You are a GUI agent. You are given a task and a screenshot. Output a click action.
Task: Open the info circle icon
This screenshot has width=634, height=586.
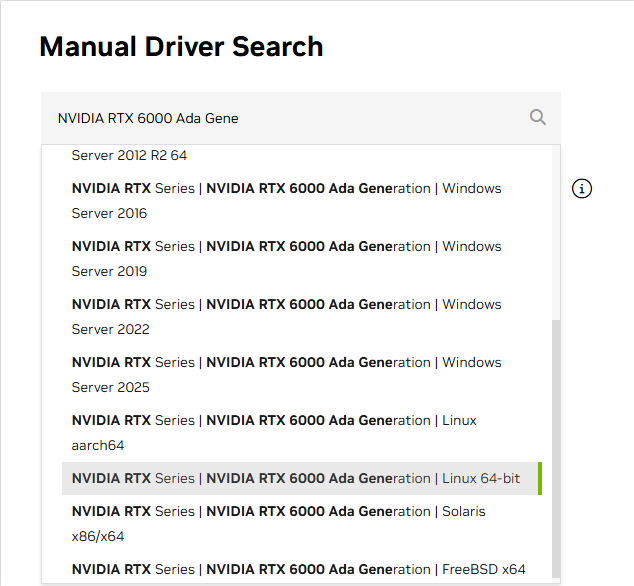tap(582, 189)
